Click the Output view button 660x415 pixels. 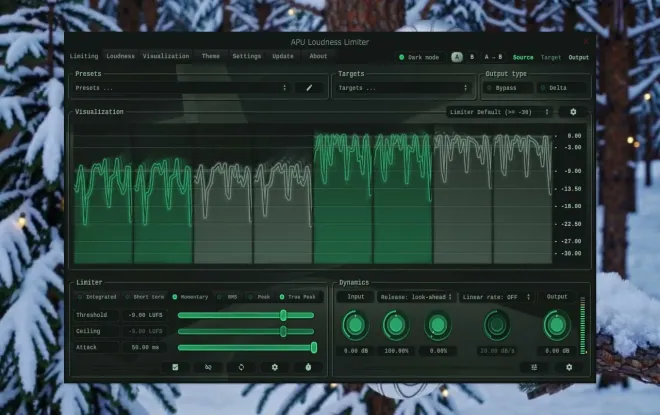pyautogui.click(x=579, y=57)
